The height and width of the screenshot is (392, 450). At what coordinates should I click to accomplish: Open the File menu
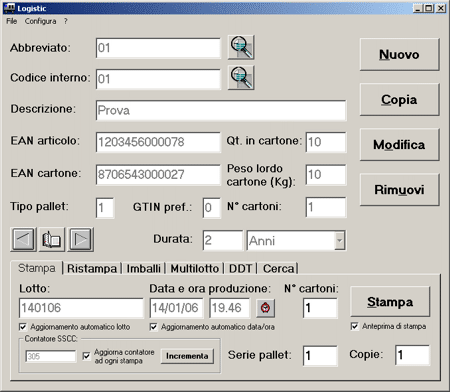[11, 21]
